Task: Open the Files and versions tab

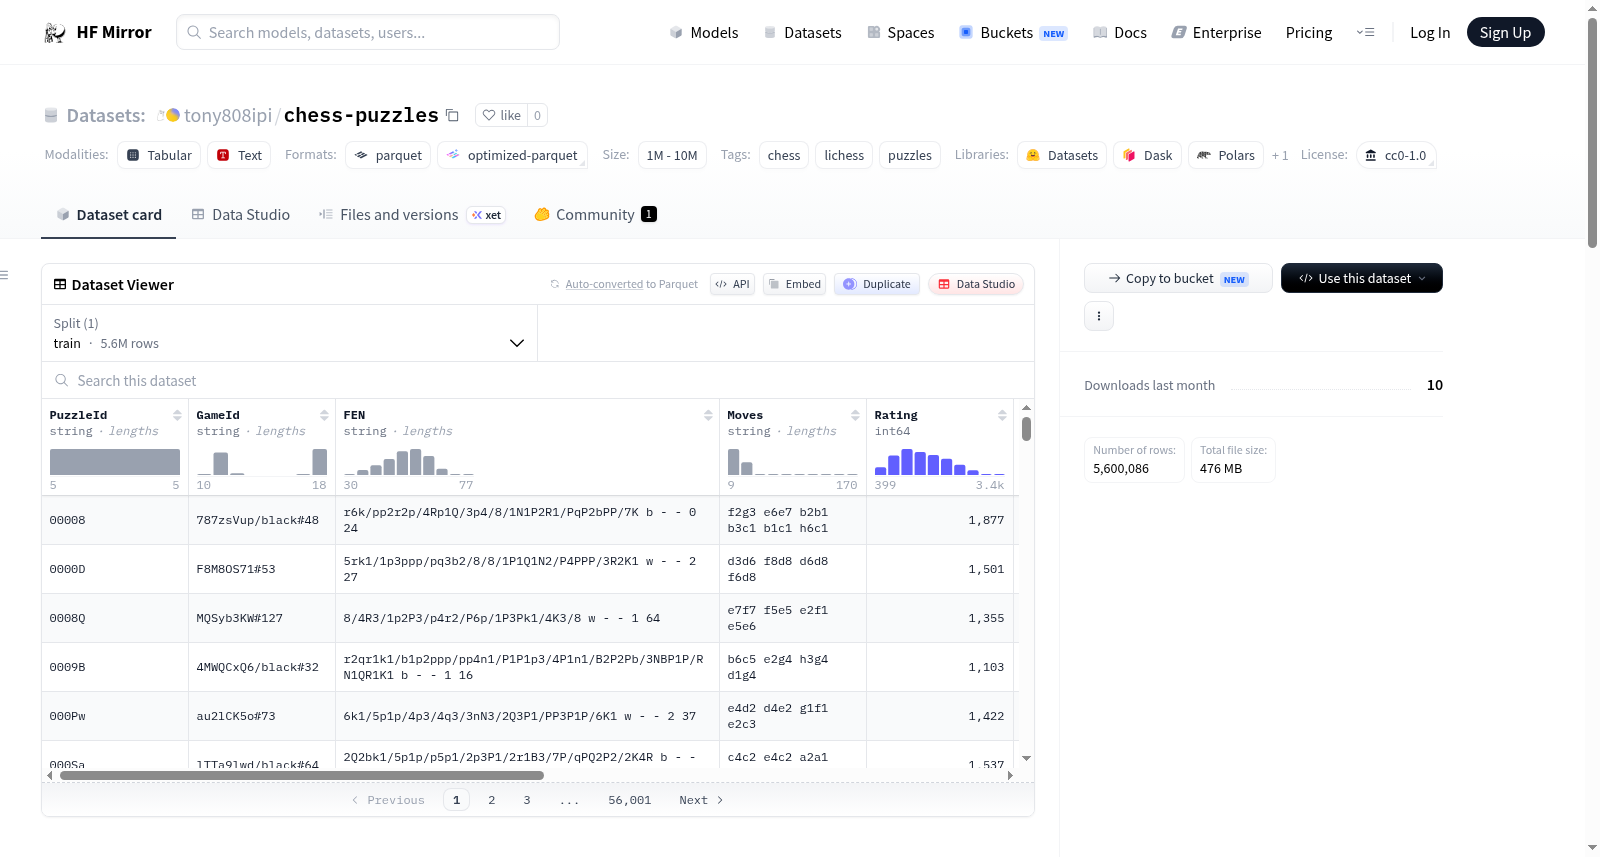Action: 412,215
